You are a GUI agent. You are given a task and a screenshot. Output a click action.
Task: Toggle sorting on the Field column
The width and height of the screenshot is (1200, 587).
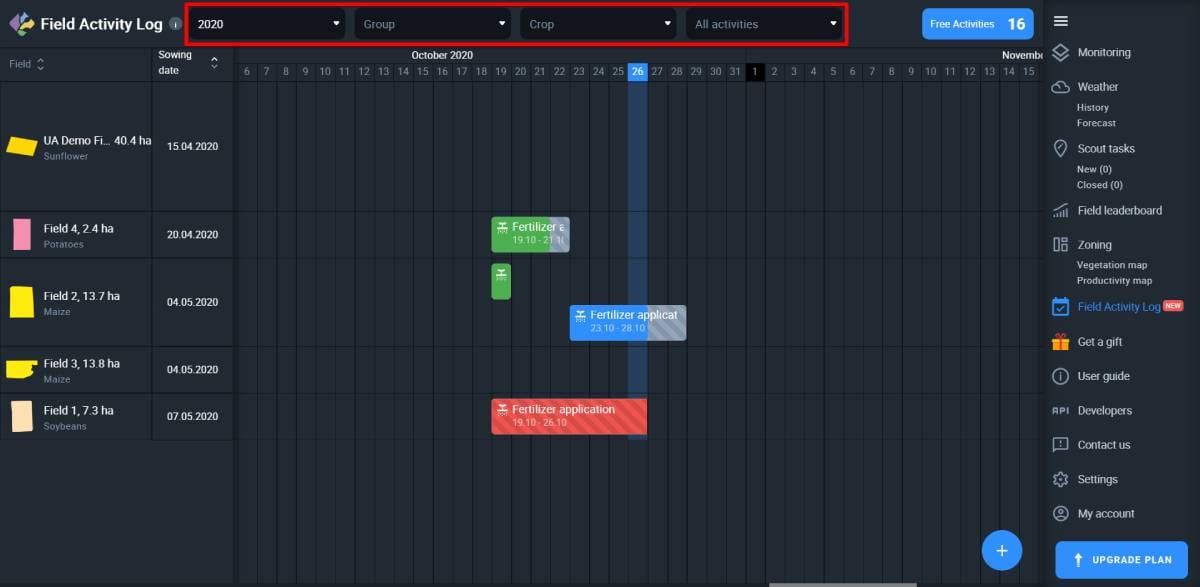(x=41, y=64)
